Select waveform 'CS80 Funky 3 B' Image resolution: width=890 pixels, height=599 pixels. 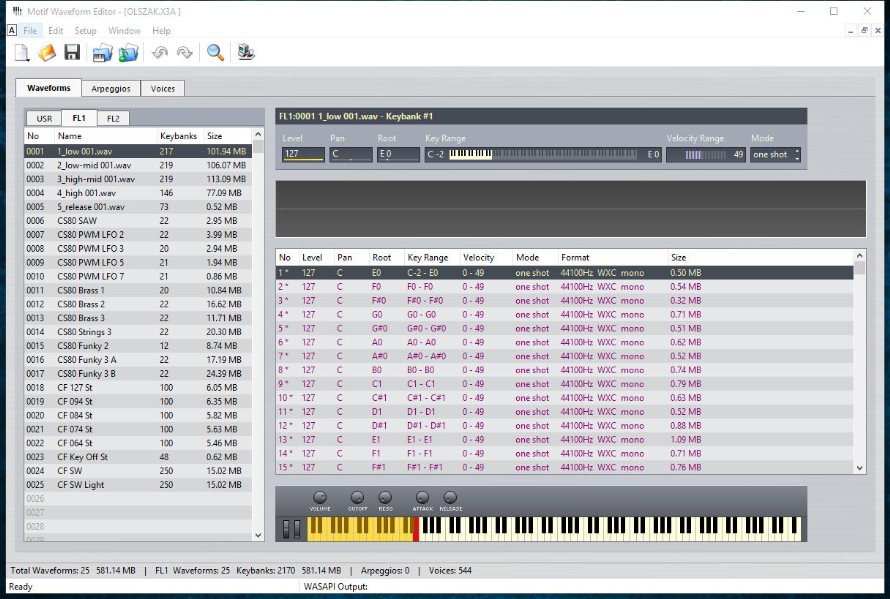coord(138,374)
